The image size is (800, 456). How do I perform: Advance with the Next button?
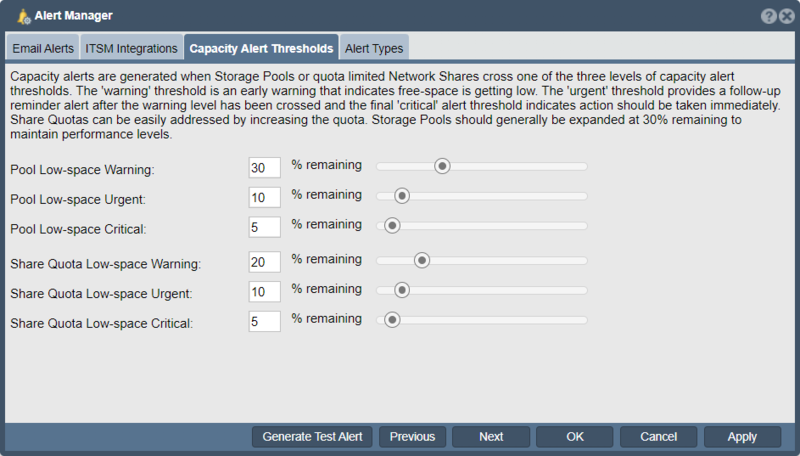coord(491,437)
